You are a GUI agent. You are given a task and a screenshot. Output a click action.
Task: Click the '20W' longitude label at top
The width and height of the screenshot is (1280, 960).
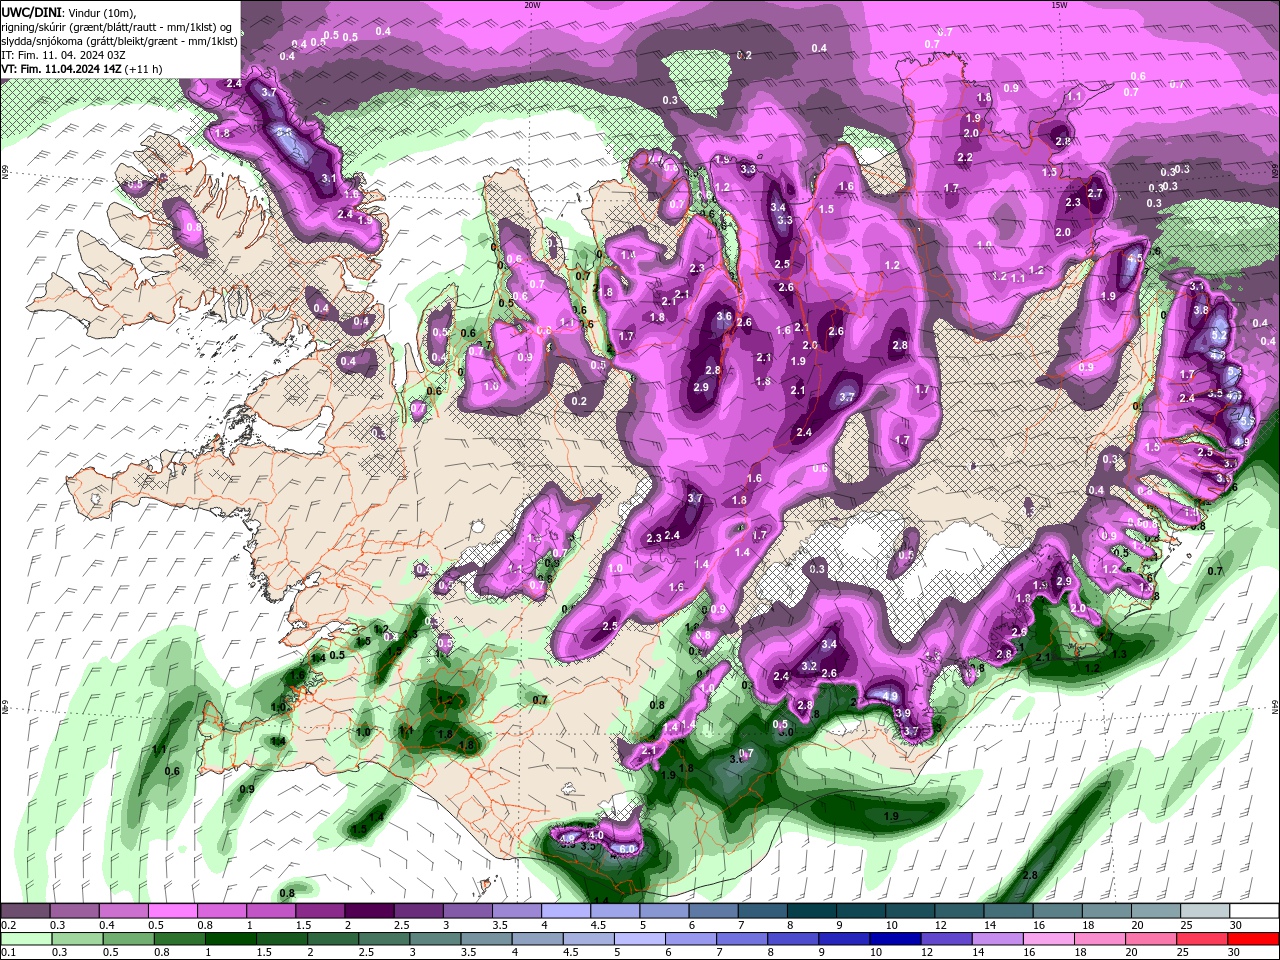click(x=532, y=4)
